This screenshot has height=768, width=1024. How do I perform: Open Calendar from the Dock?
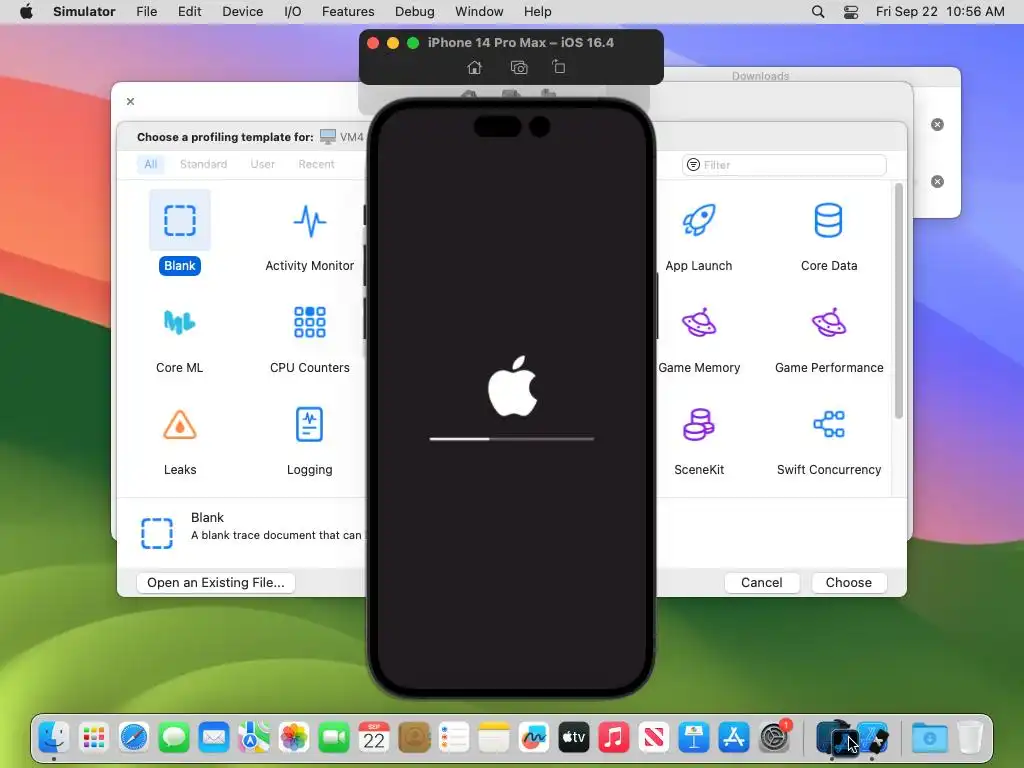pyautogui.click(x=374, y=738)
